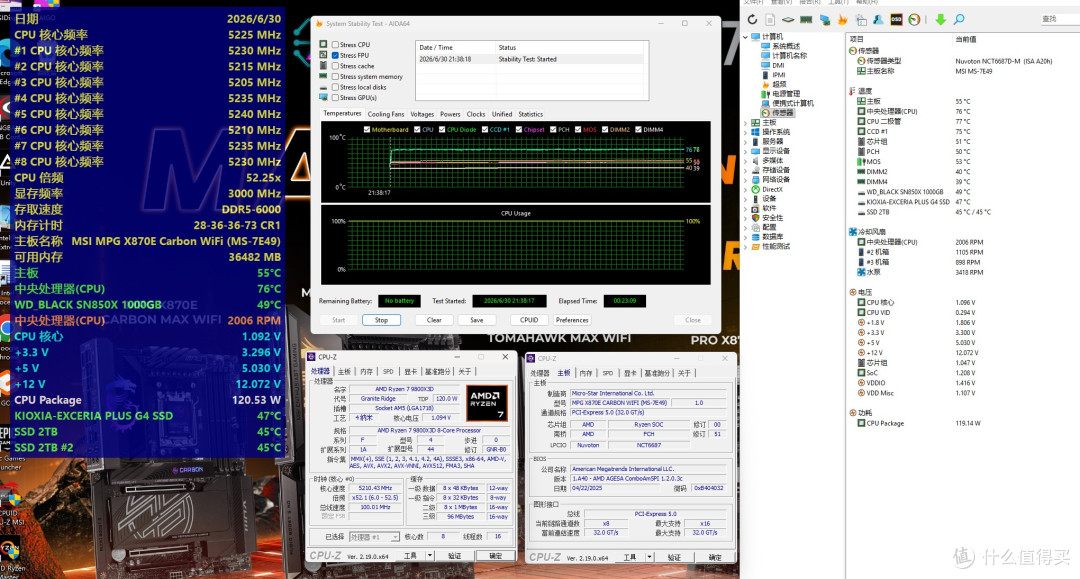Open 工具 dropdown arrow in the right CPU-Z window
Screen dimensions: 1080x579
pos(649,557)
